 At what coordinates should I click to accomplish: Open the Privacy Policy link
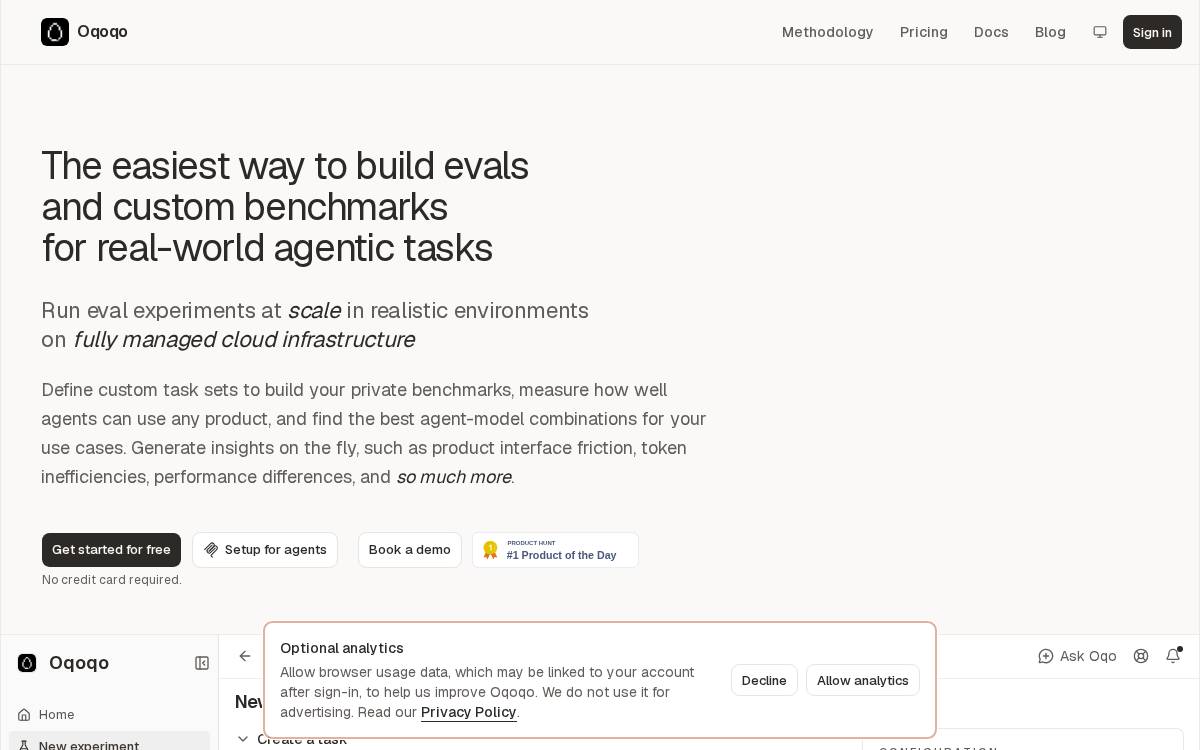[x=469, y=712]
